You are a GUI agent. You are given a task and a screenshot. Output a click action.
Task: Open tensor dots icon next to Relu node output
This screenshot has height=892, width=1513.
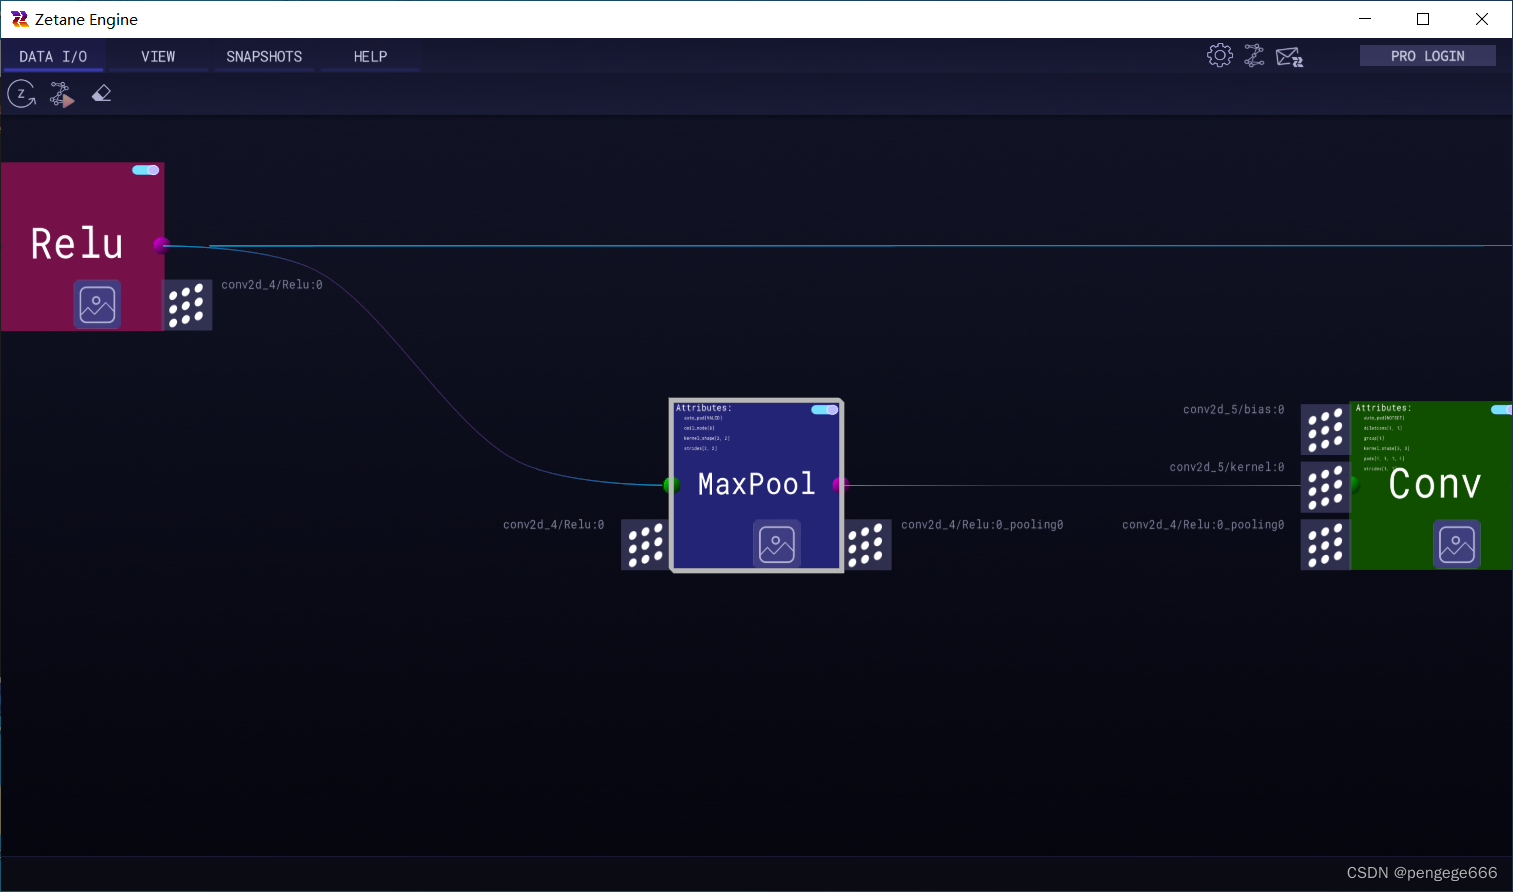point(187,305)
